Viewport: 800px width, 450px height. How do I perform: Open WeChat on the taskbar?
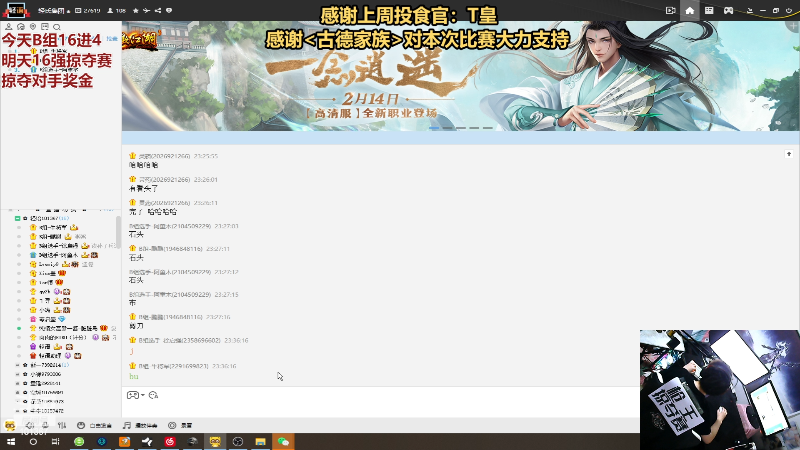click(x=283, y=441)
